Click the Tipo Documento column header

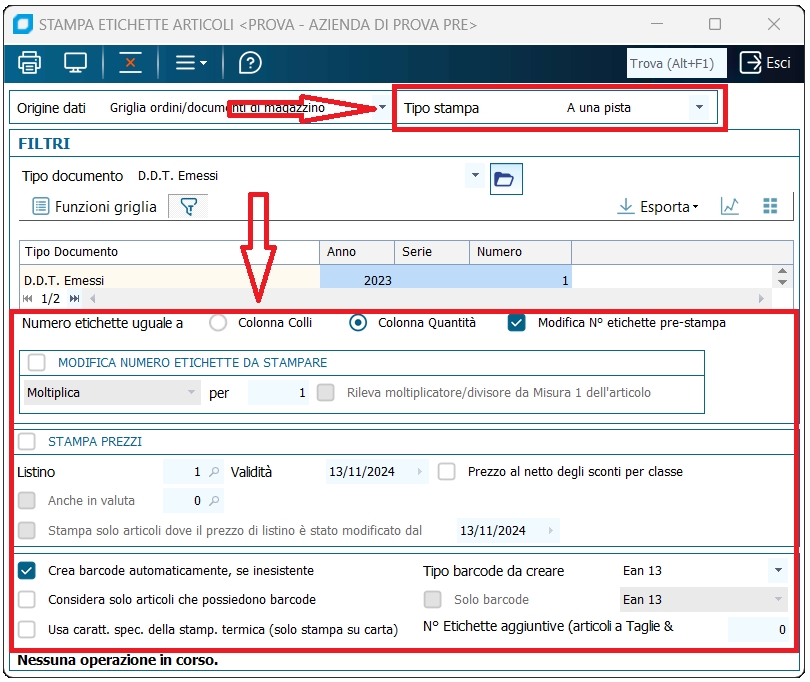[x=169, y=252]
